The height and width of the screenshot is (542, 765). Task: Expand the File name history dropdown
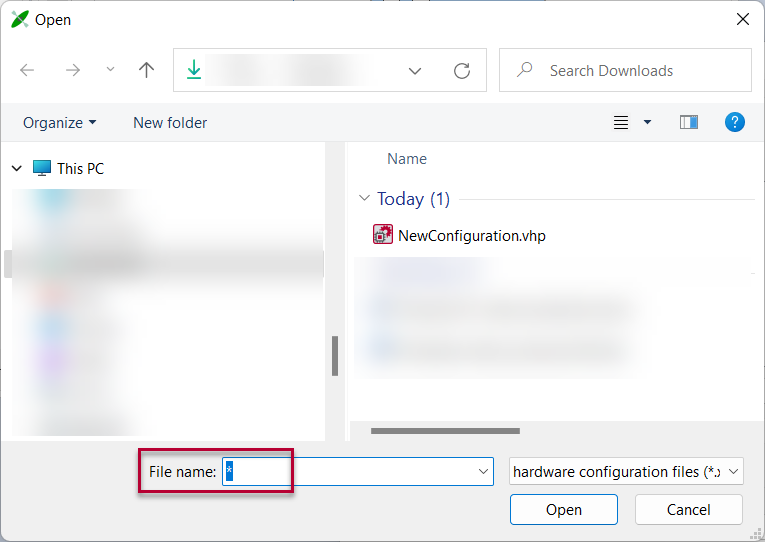point(484,471)
